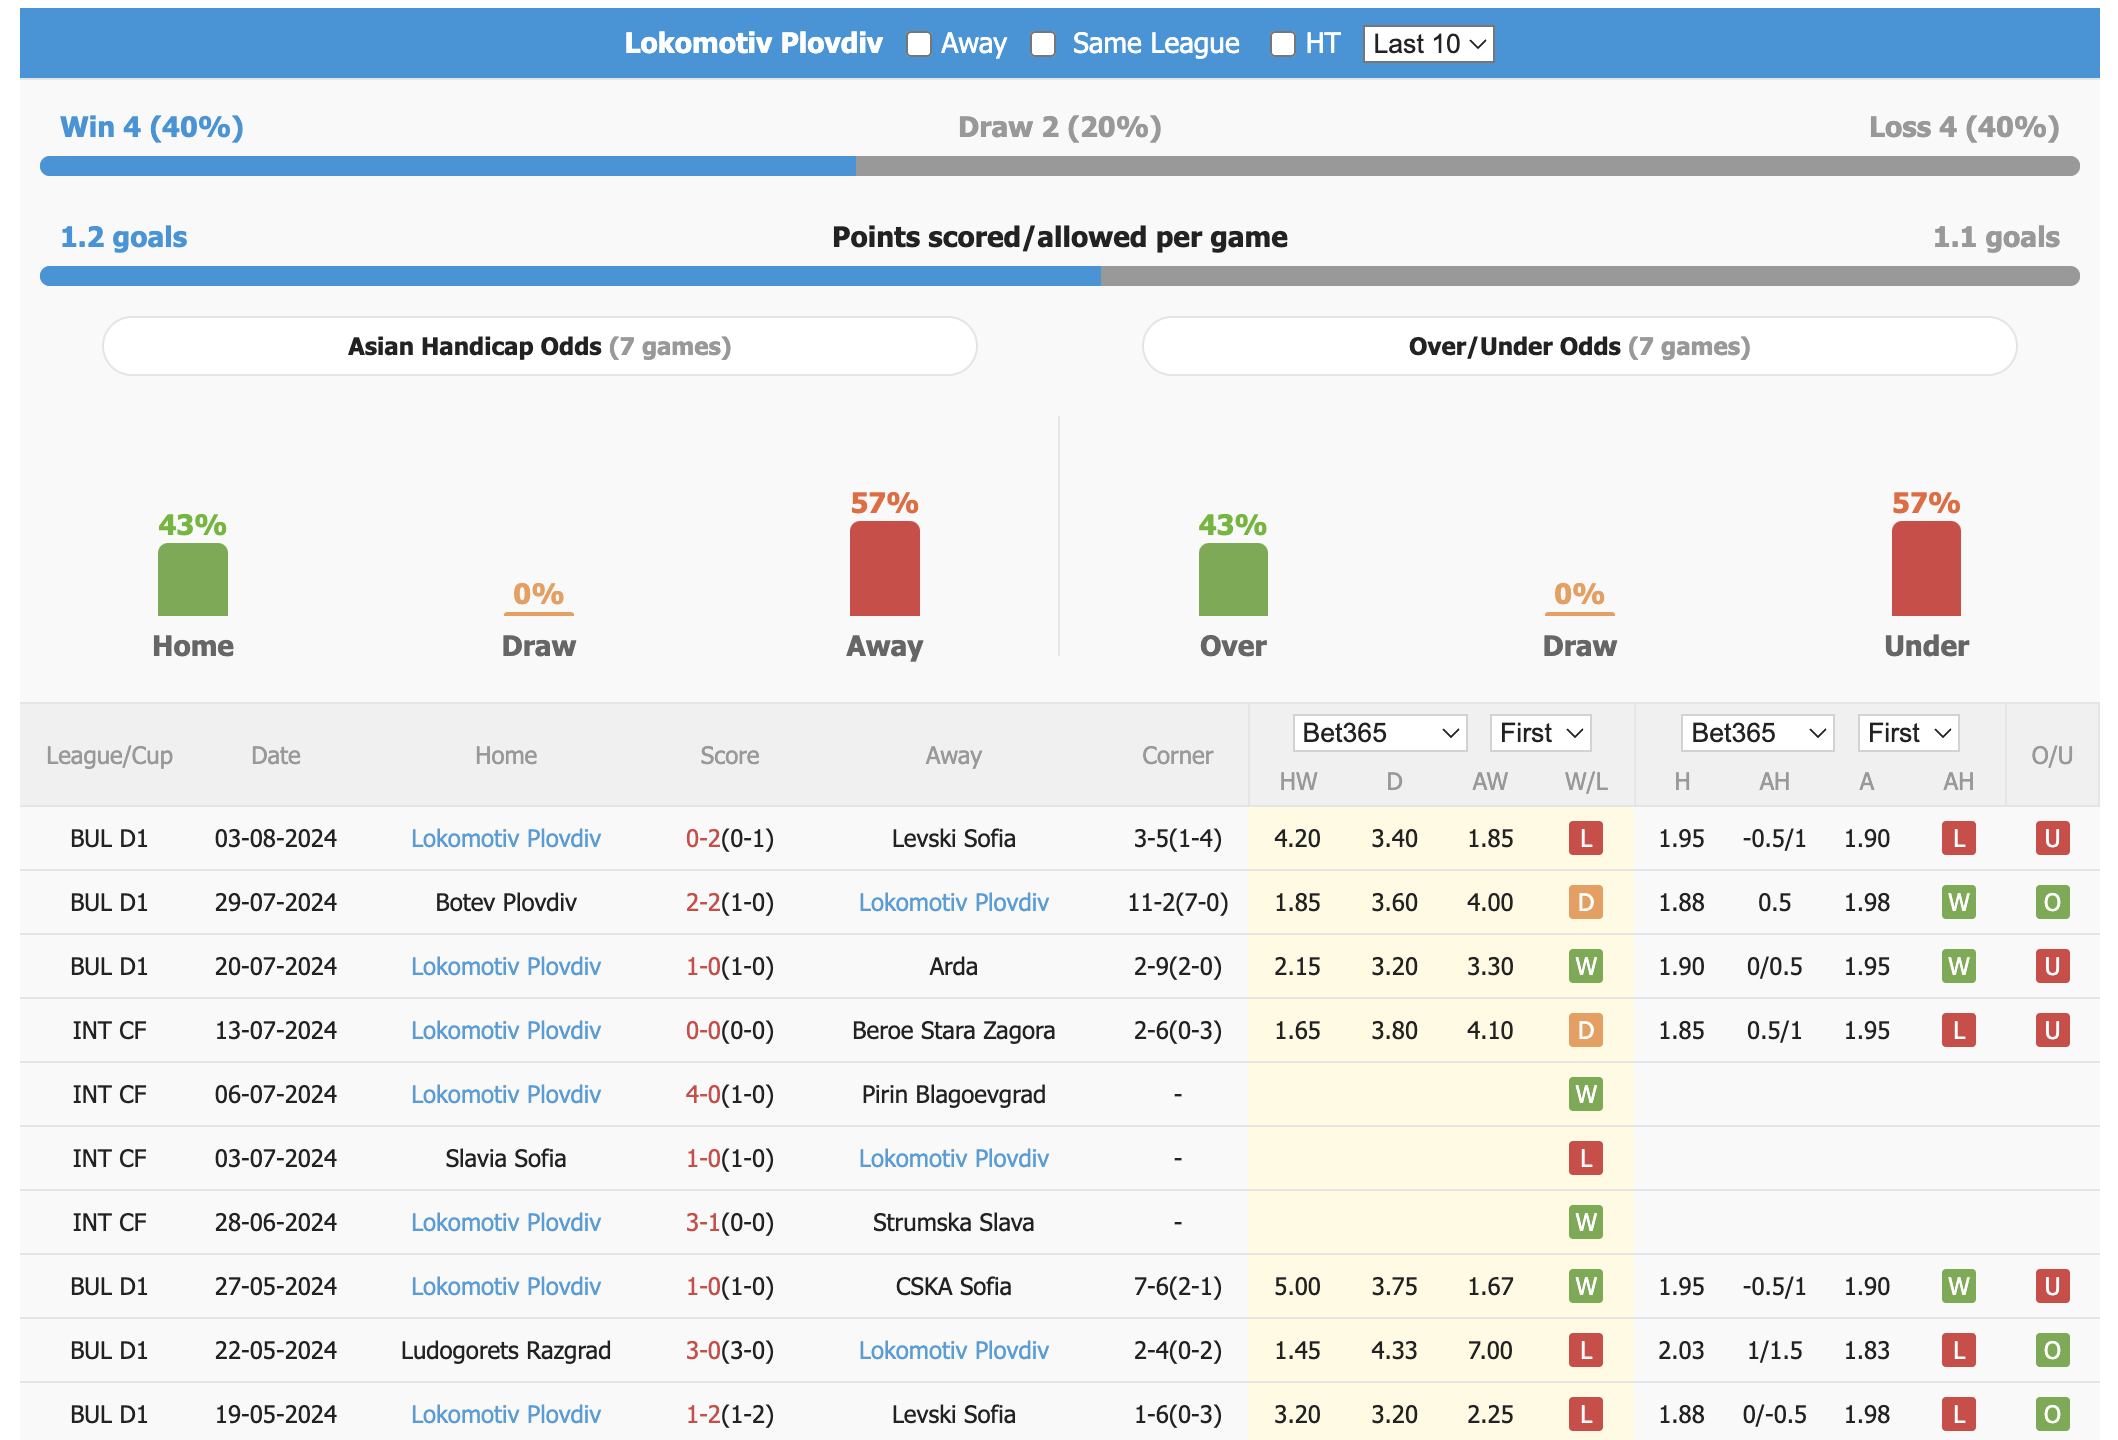Click AH badge W in Arda row
This screenshot has width=2118, height=1440.
click(x=1959, y=966)
